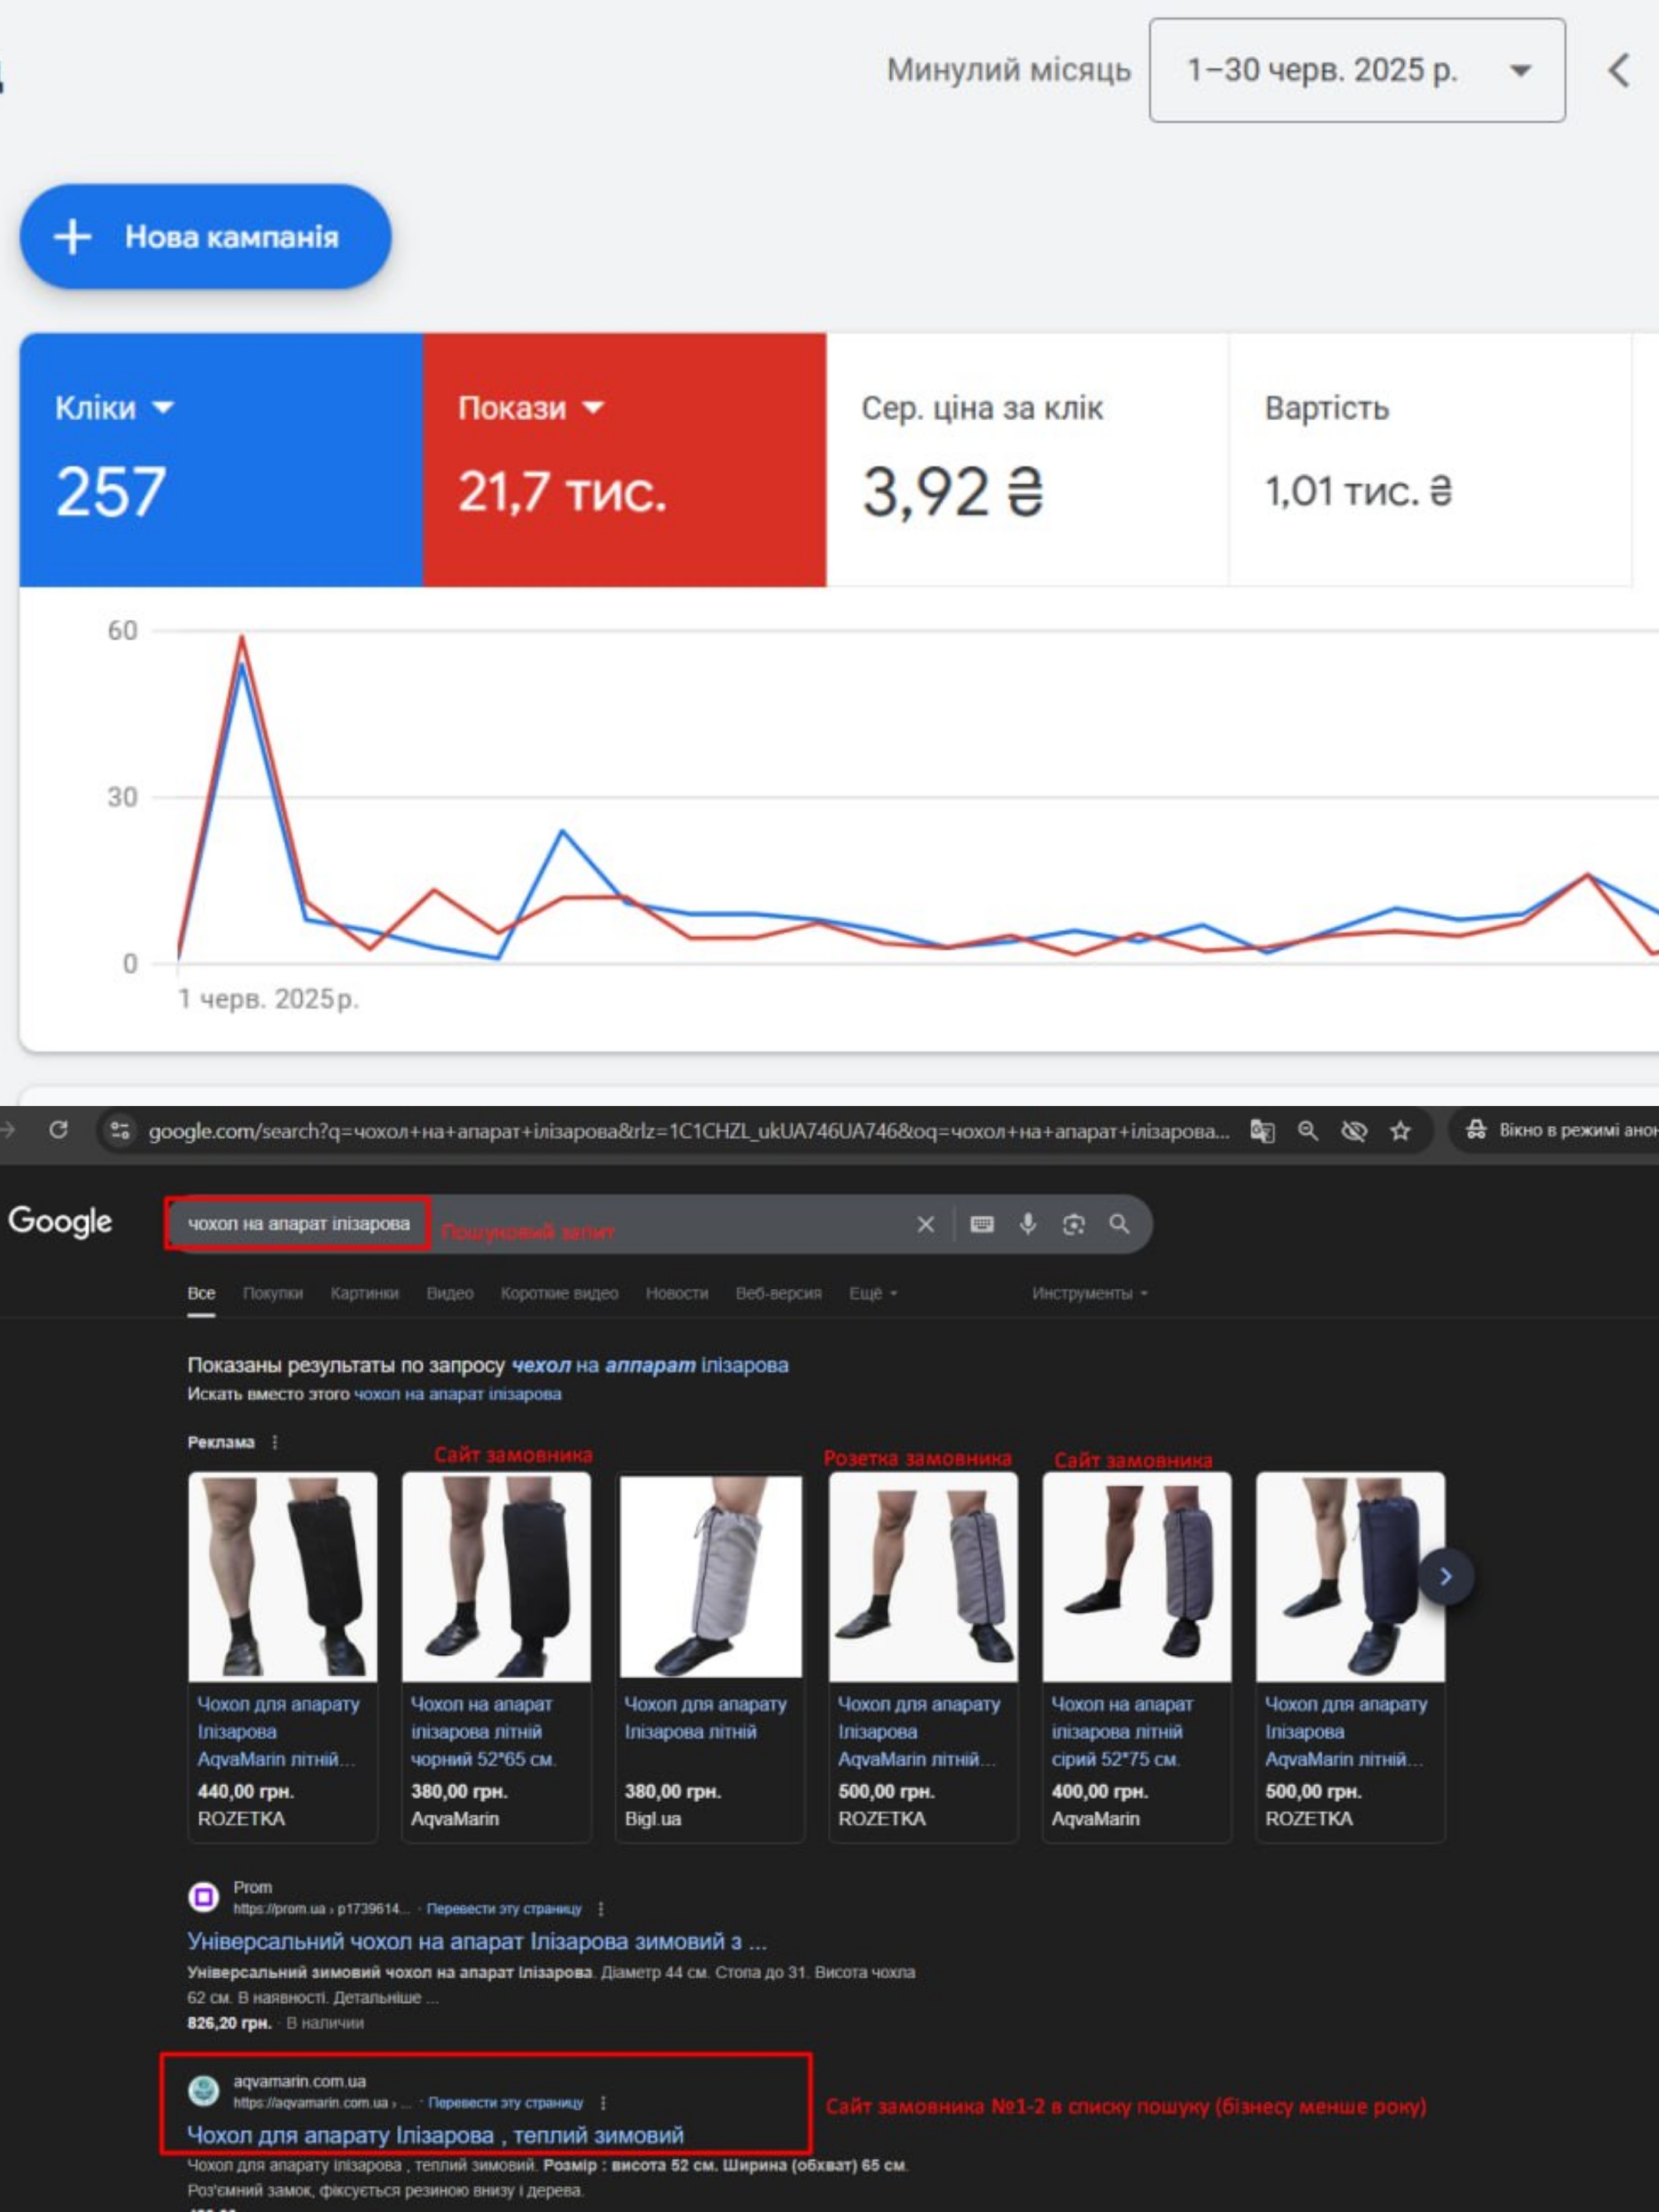Switch to the Новости search tab
Screen dimensions: 1659x2212
(x=677, y=1293)
